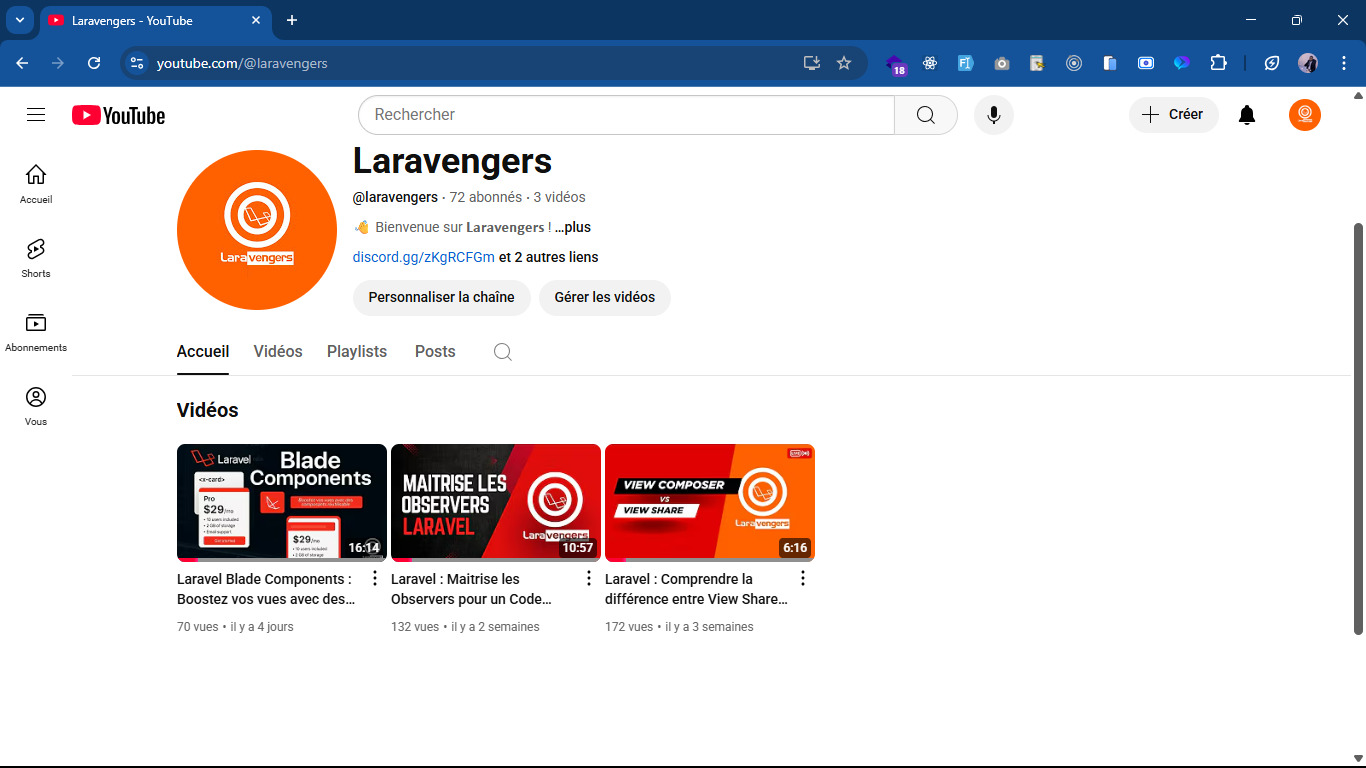Open the Chrome profile avatar
Image resolution: width=1366 pixels, height=768 pixels.
[1308, 63]
